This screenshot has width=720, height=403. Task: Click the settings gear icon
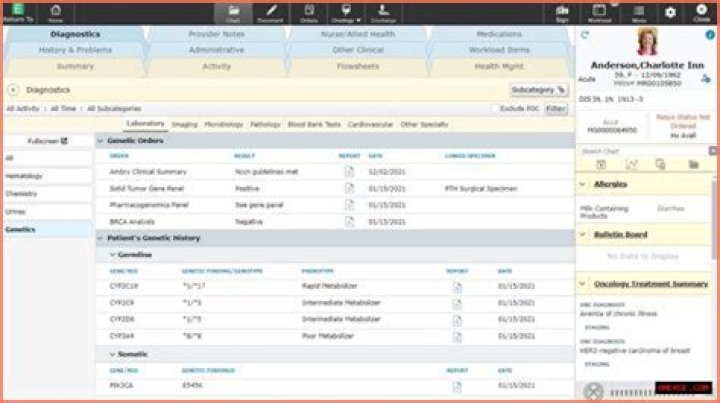670,13
